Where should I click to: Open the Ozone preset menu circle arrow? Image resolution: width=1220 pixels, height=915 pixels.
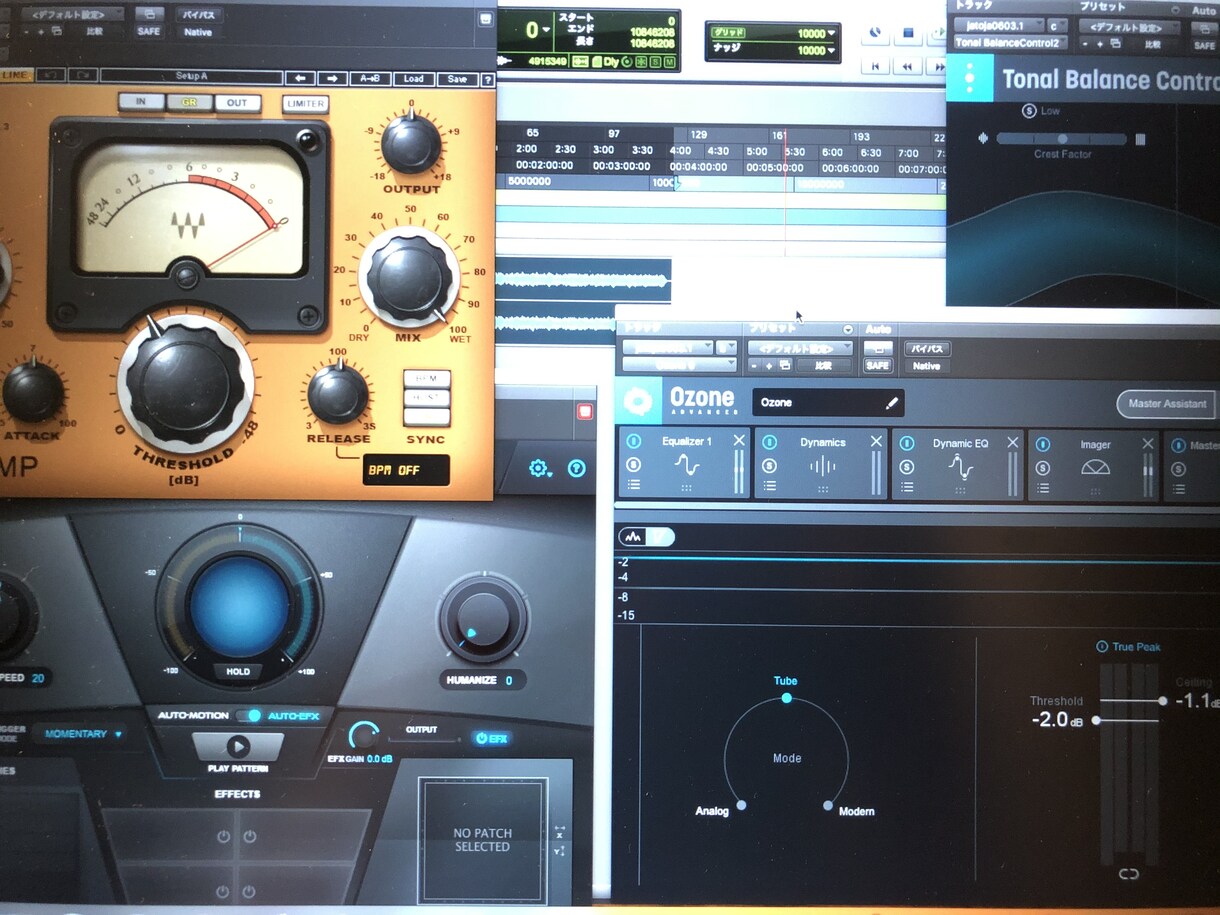848,329
